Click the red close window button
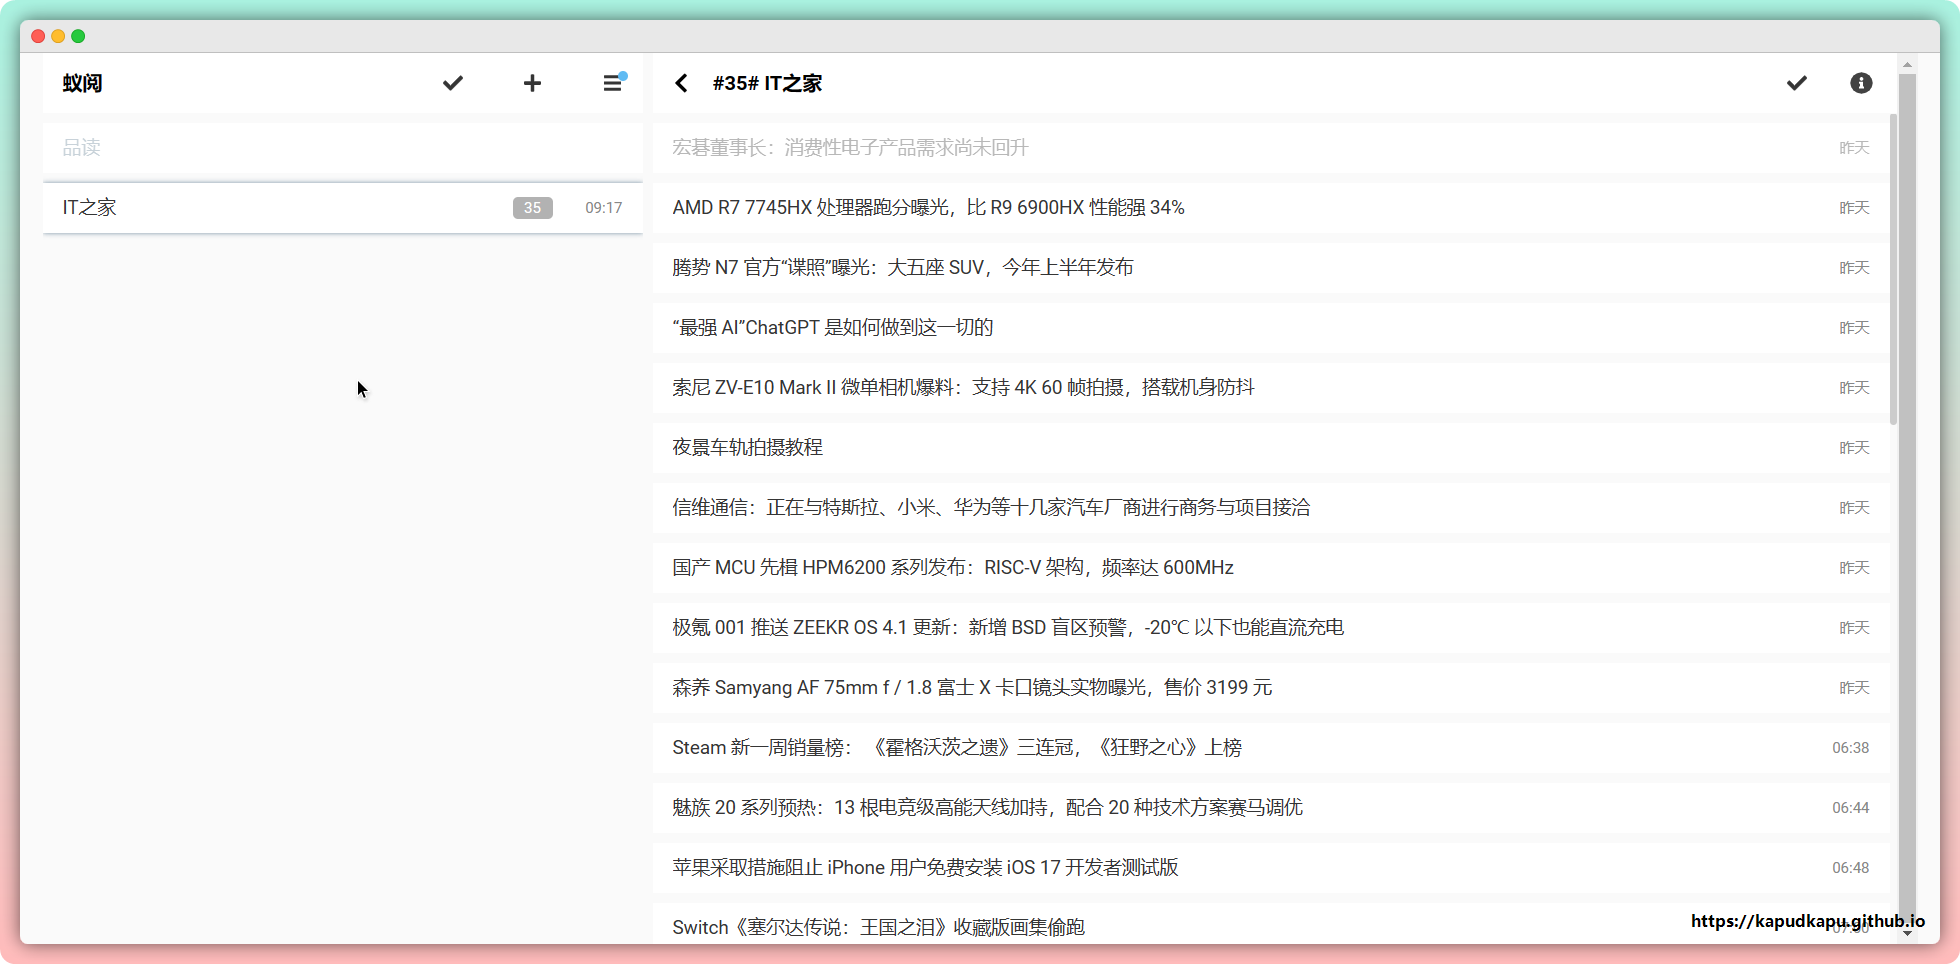Image resolution: width=1960 pixels, height=964 pixels. point(38,36)
